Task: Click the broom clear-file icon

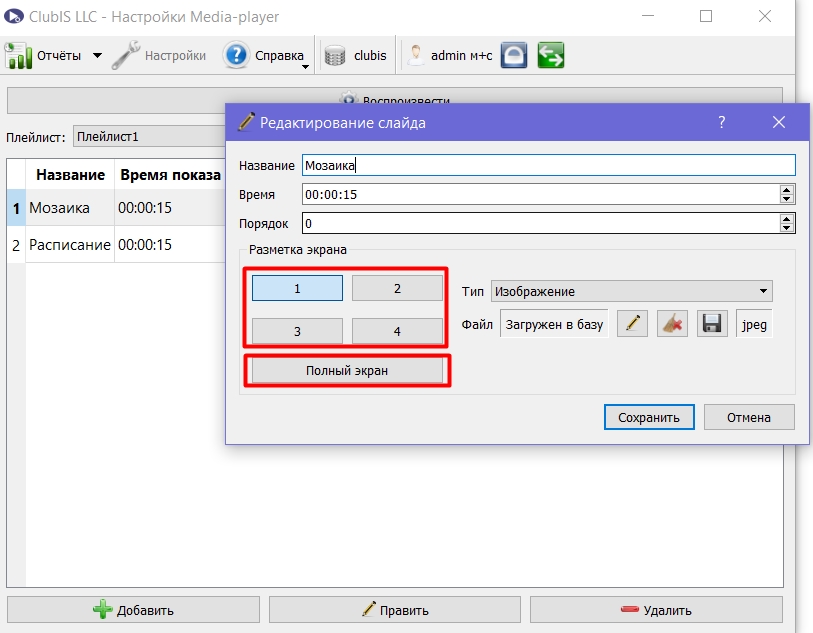Action: pos(672,324)
